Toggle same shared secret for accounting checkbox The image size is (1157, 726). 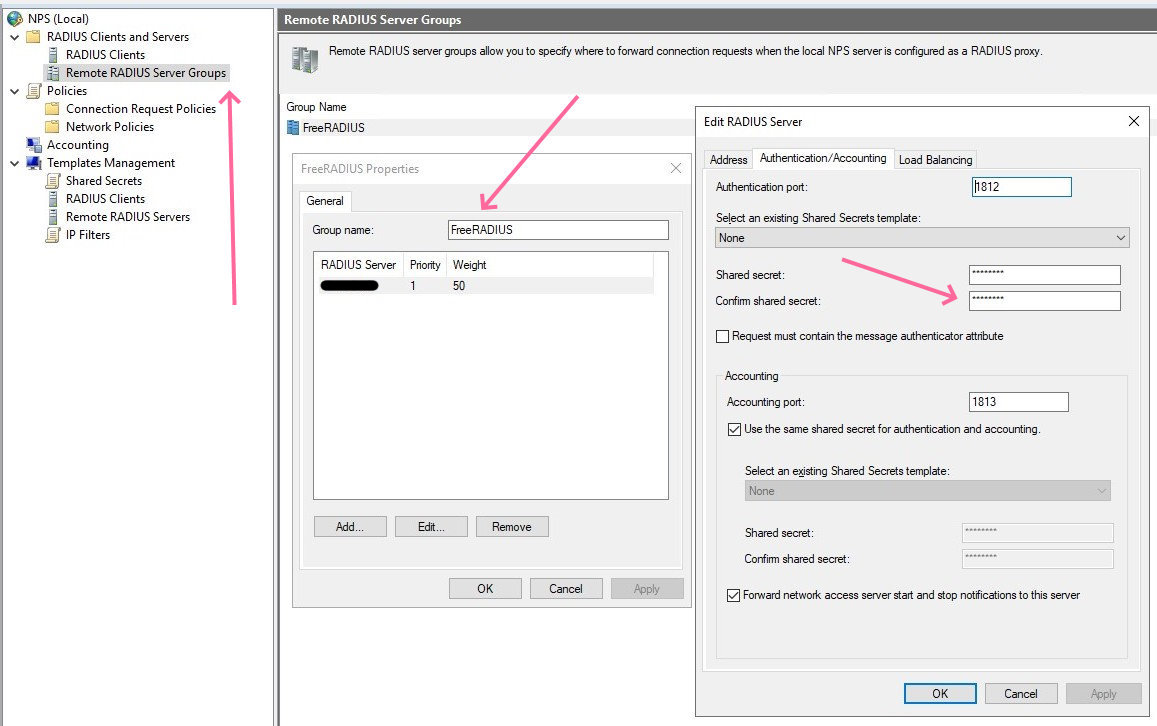pos(734,429)
